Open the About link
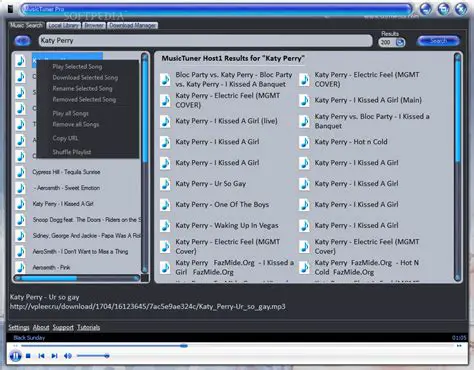The height and width of the screenshot is (370, 474). click(41, 327)
